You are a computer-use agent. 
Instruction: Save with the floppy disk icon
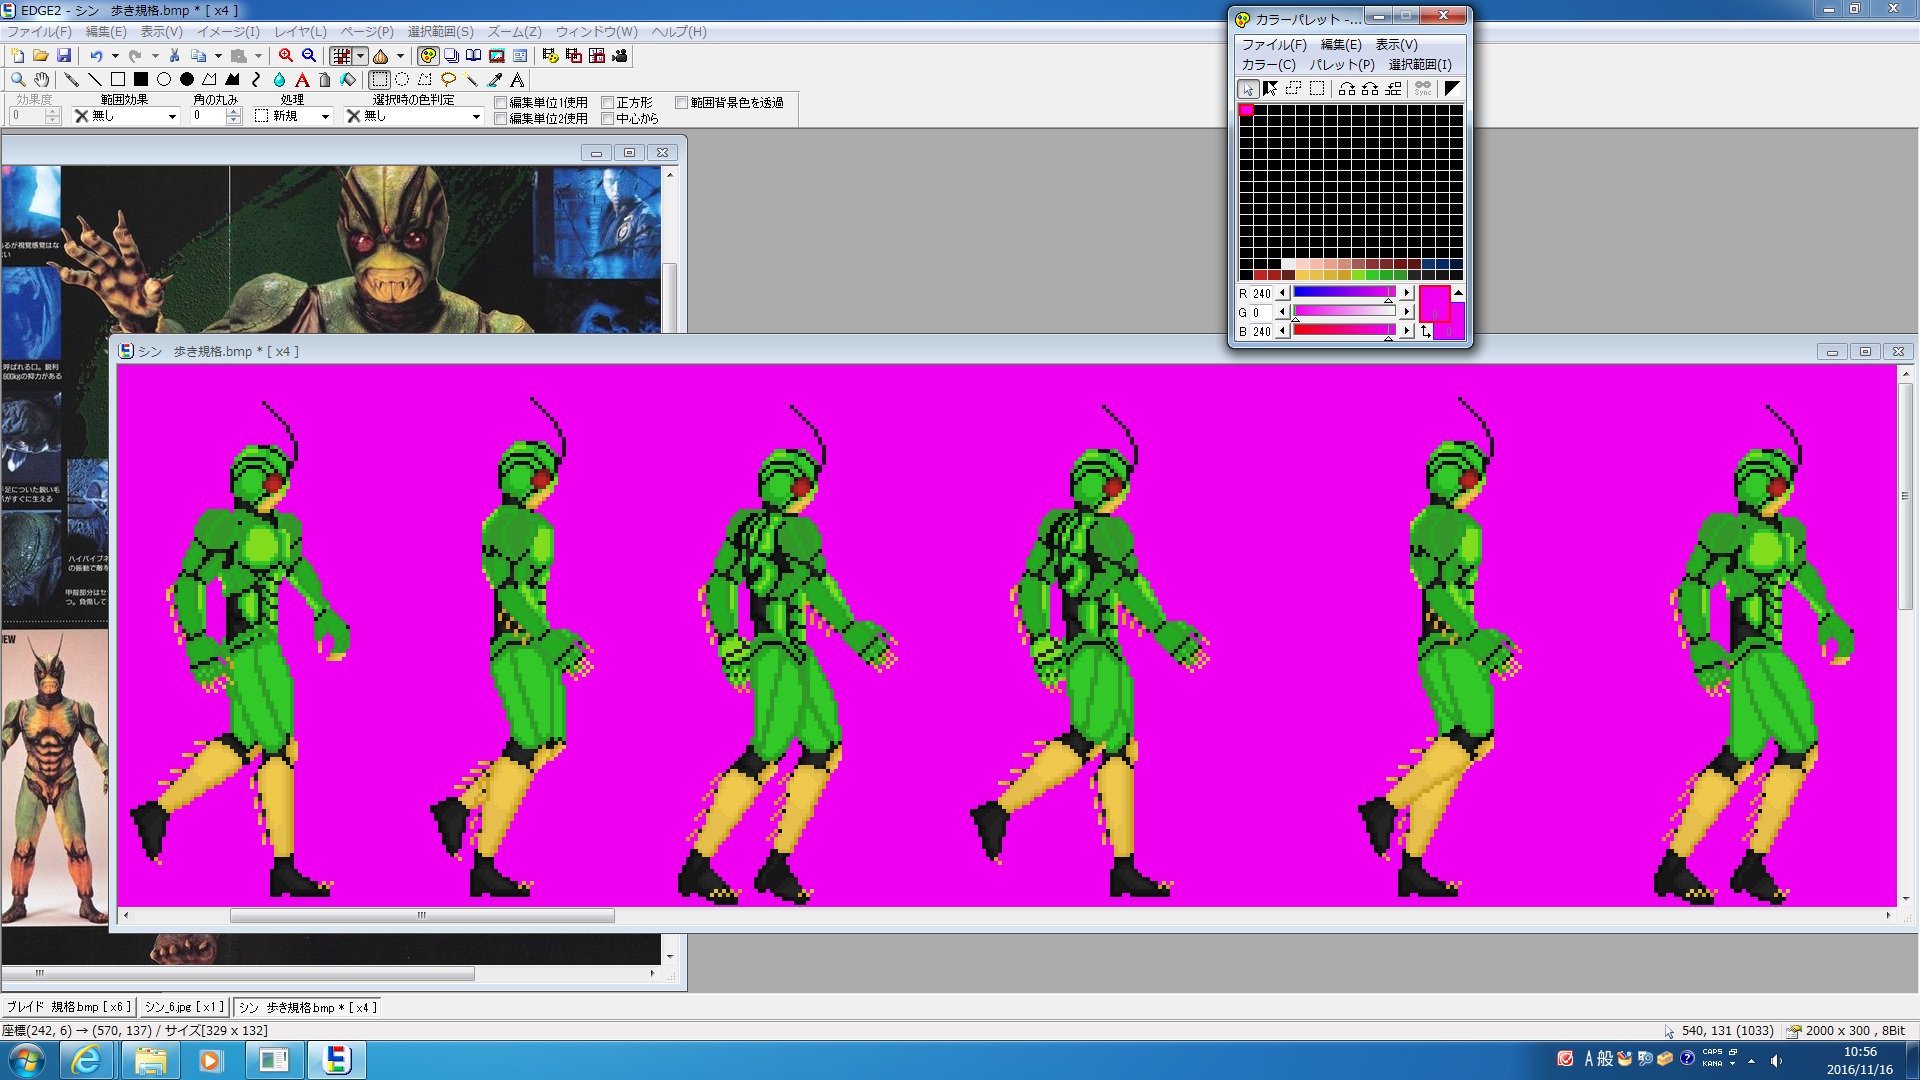[64, 56]
